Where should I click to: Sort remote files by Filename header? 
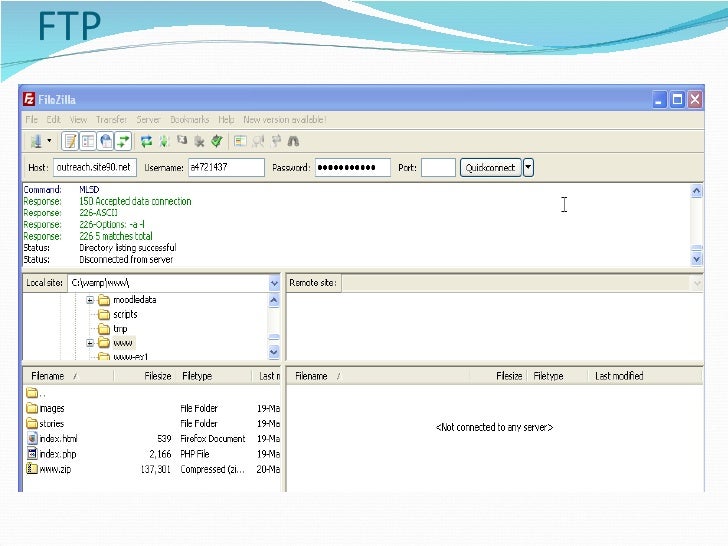(378, 376)
